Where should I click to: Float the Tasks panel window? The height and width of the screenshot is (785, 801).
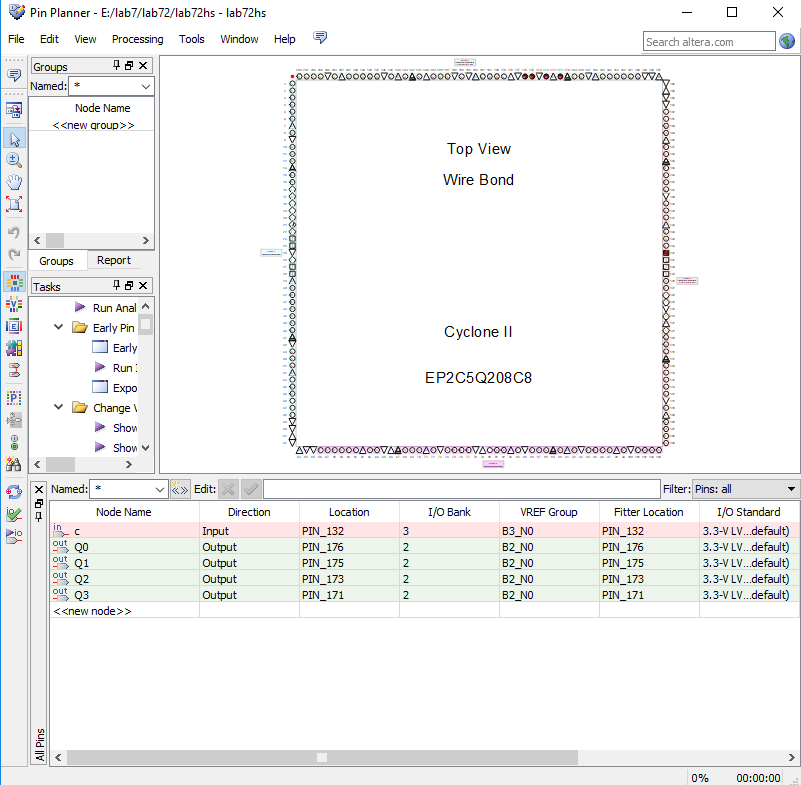click(129, 286)
